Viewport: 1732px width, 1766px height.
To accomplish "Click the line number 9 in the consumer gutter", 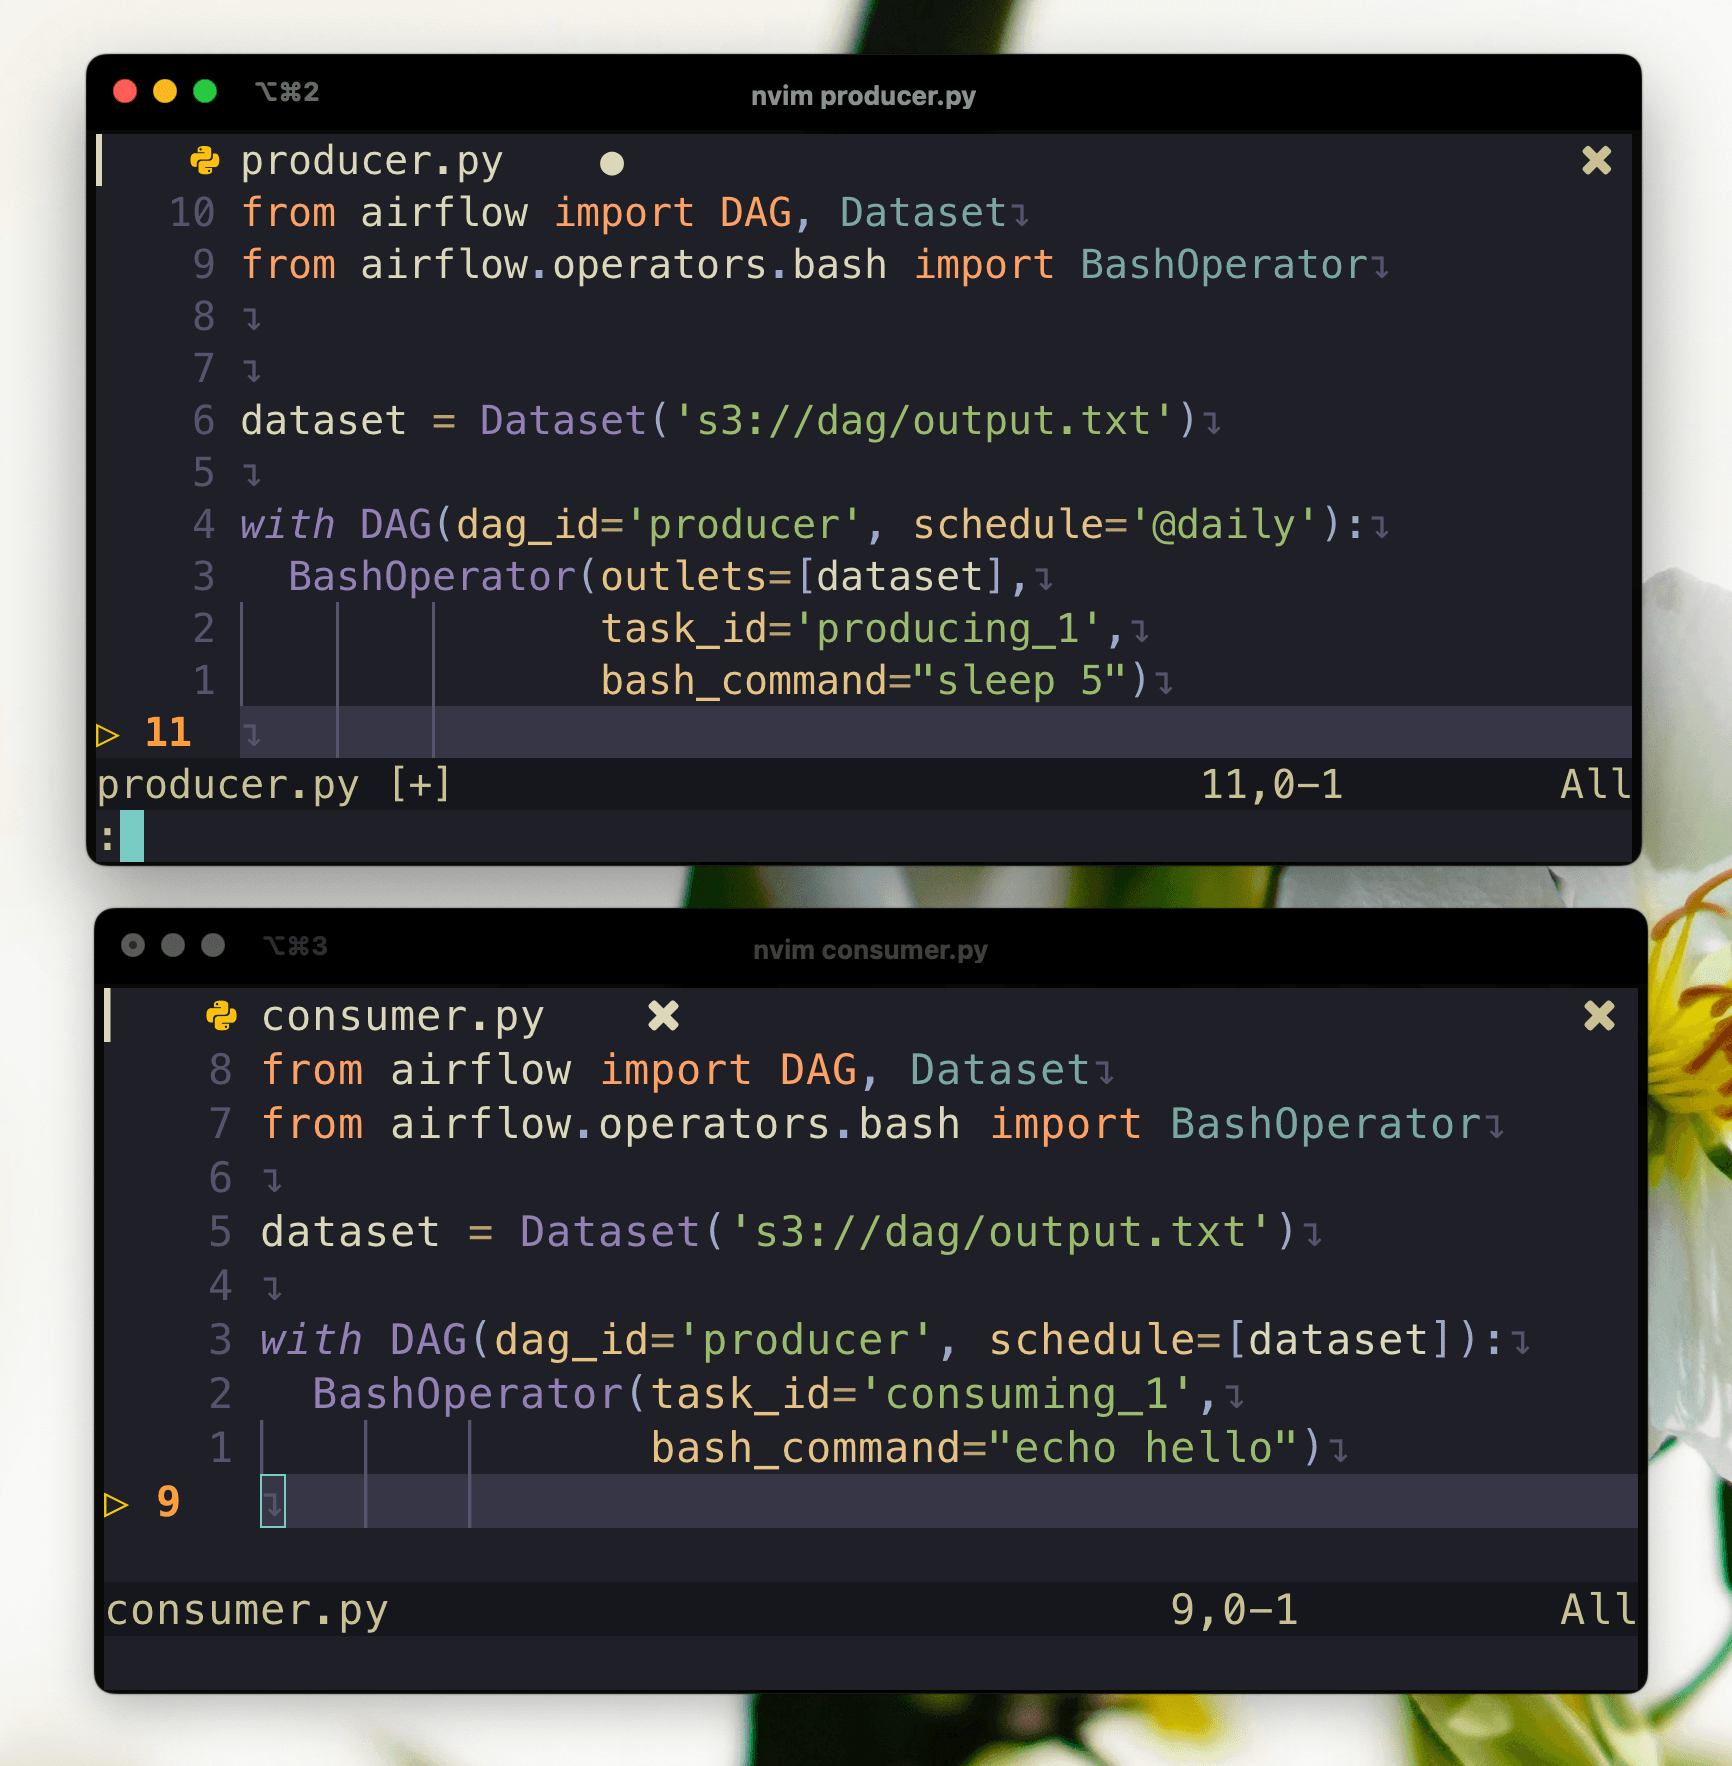I will (x=168, y=1503).
